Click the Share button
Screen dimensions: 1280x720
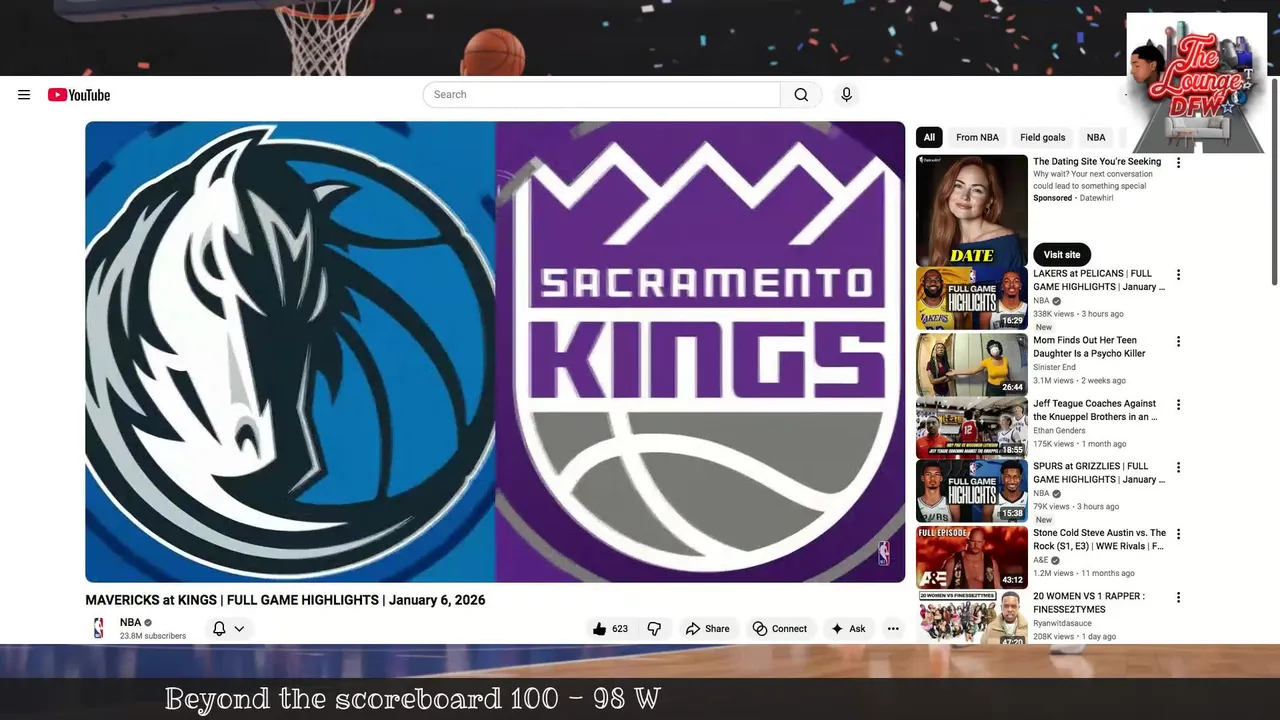[x=707, y=629]
